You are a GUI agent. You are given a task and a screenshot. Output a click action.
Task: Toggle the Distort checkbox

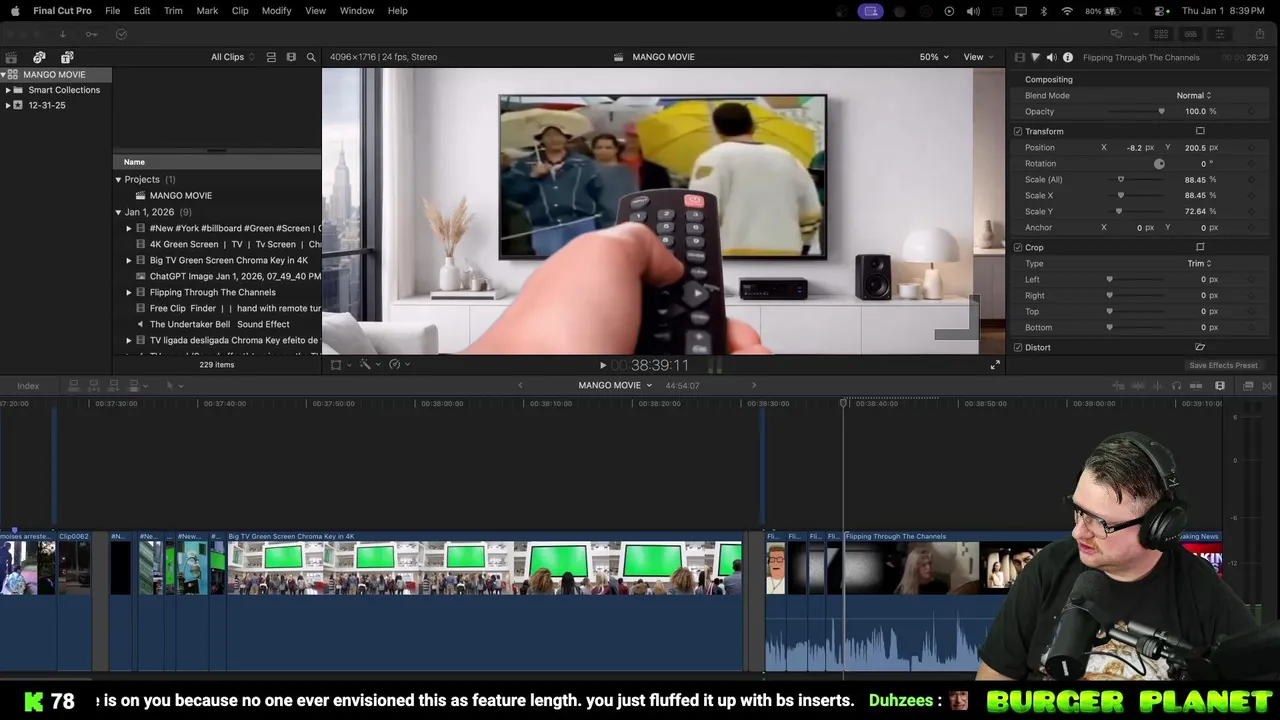tap(1018, 347)
